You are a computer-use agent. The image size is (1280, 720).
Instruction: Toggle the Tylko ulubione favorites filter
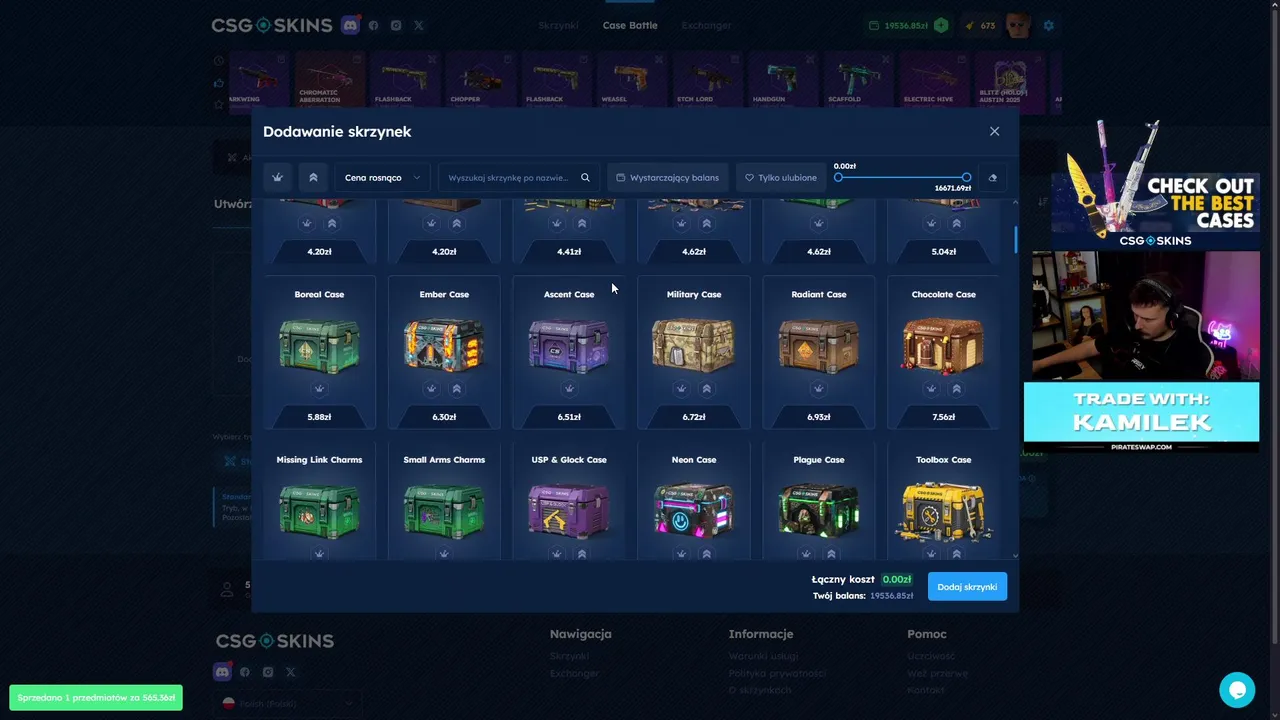coord(780,178)
